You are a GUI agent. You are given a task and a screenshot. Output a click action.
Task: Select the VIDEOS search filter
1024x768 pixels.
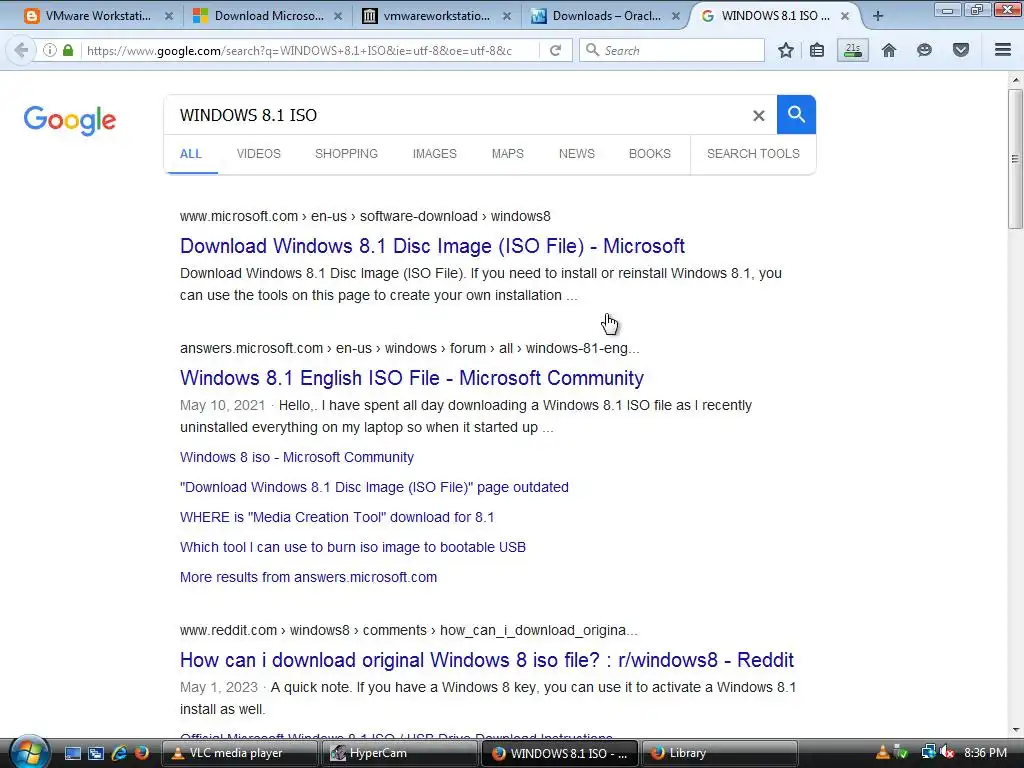259,154
